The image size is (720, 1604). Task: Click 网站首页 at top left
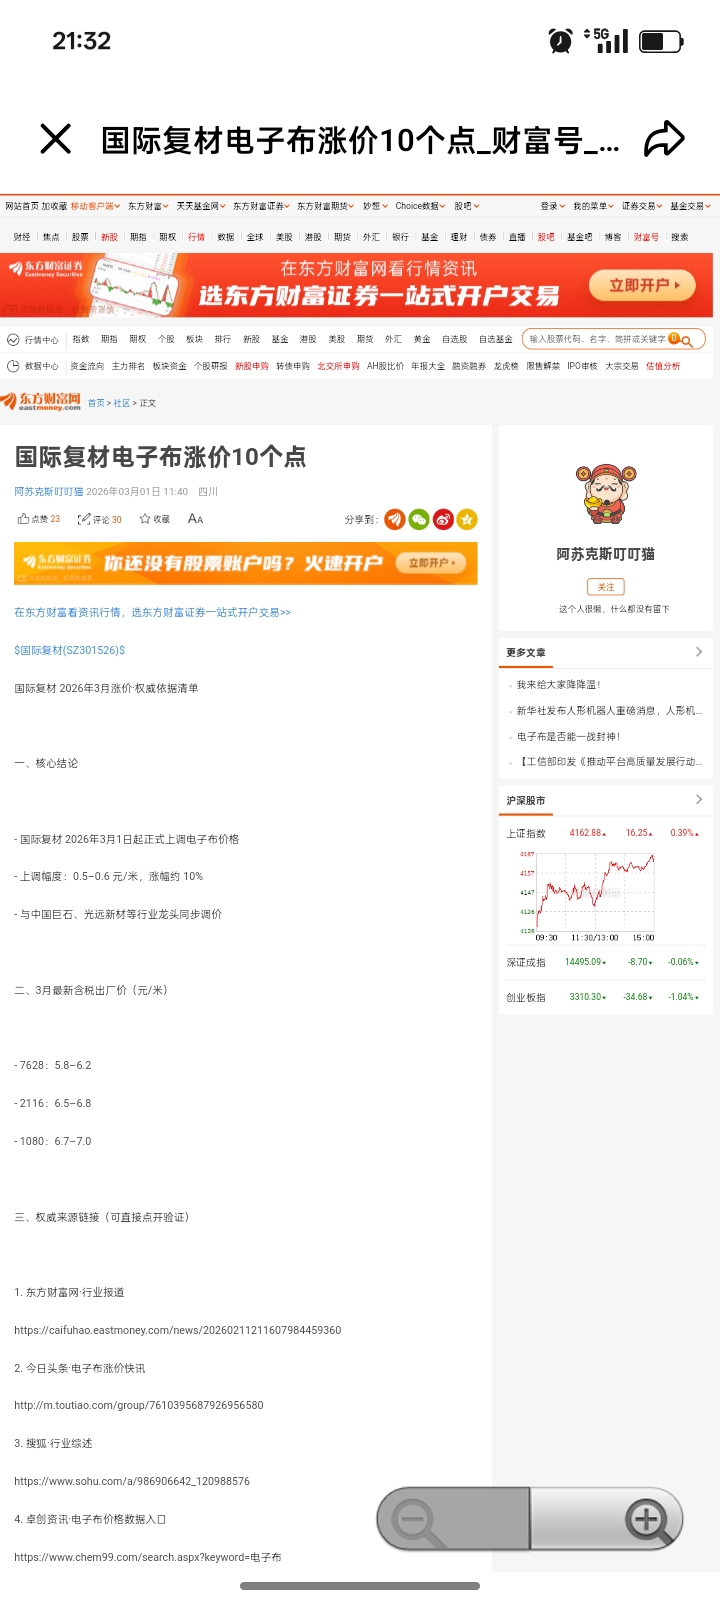[x=21, y=206]
